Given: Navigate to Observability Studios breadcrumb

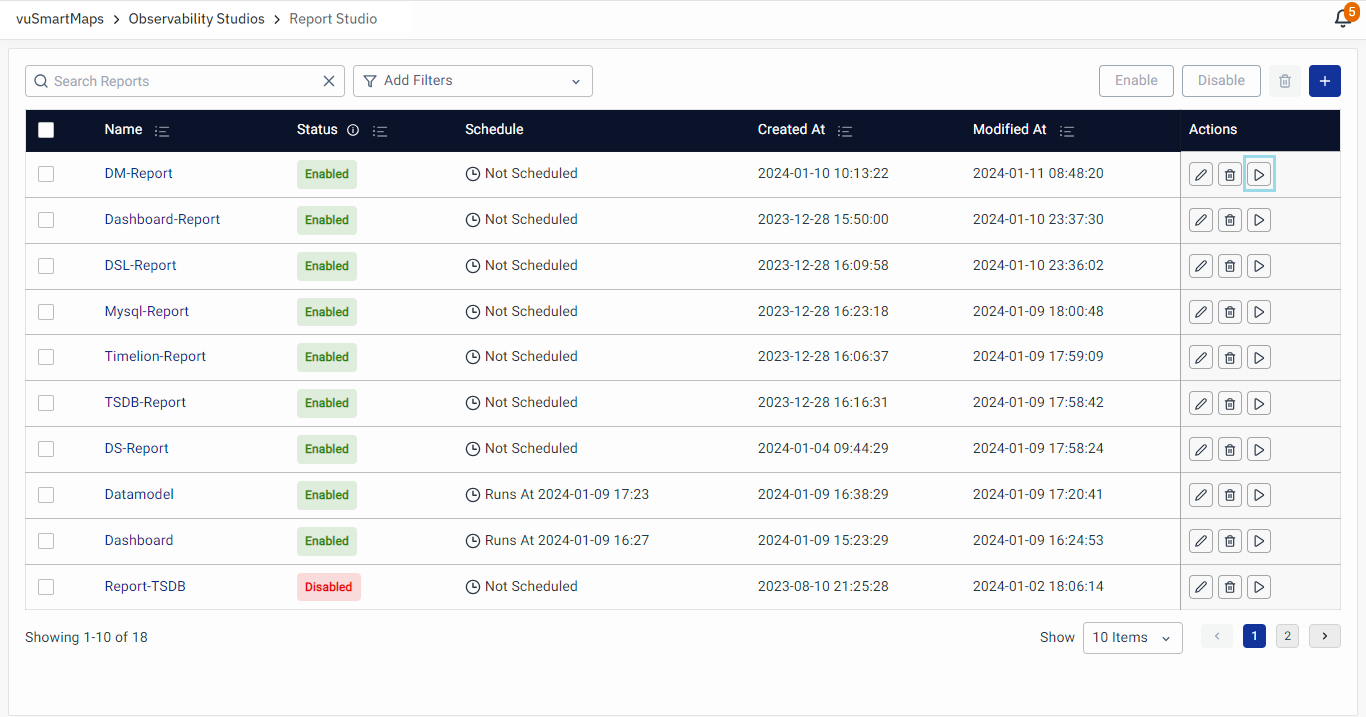Looking at the screenshot, I should 197,19.
